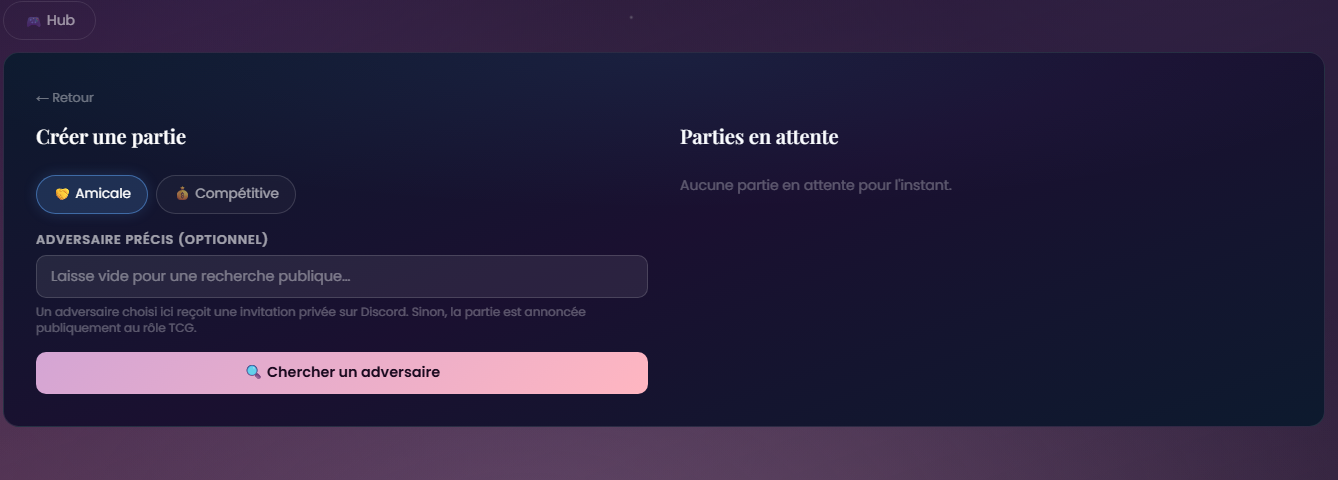Click the gamepad icon in Hub button
The height and width of the screenshot is (480, 1338).
34,21
